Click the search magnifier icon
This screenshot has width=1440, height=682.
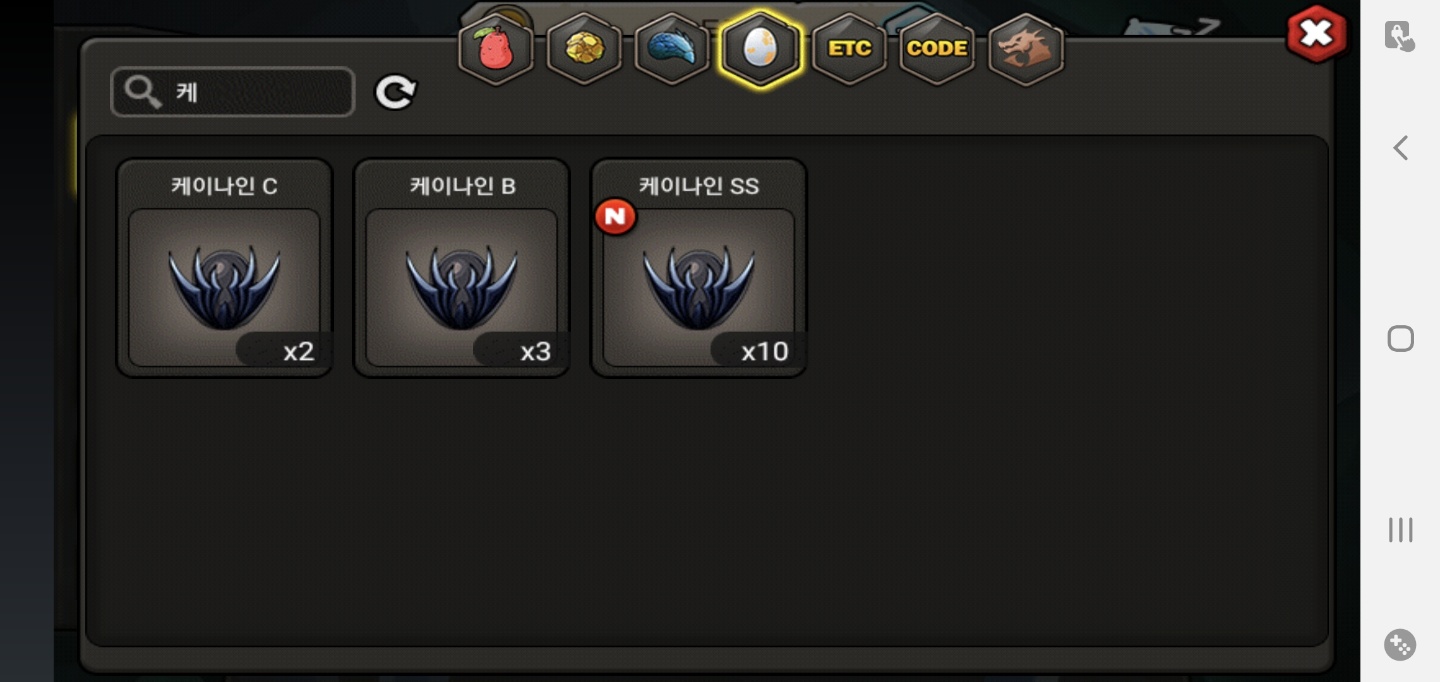pos(143,92)
